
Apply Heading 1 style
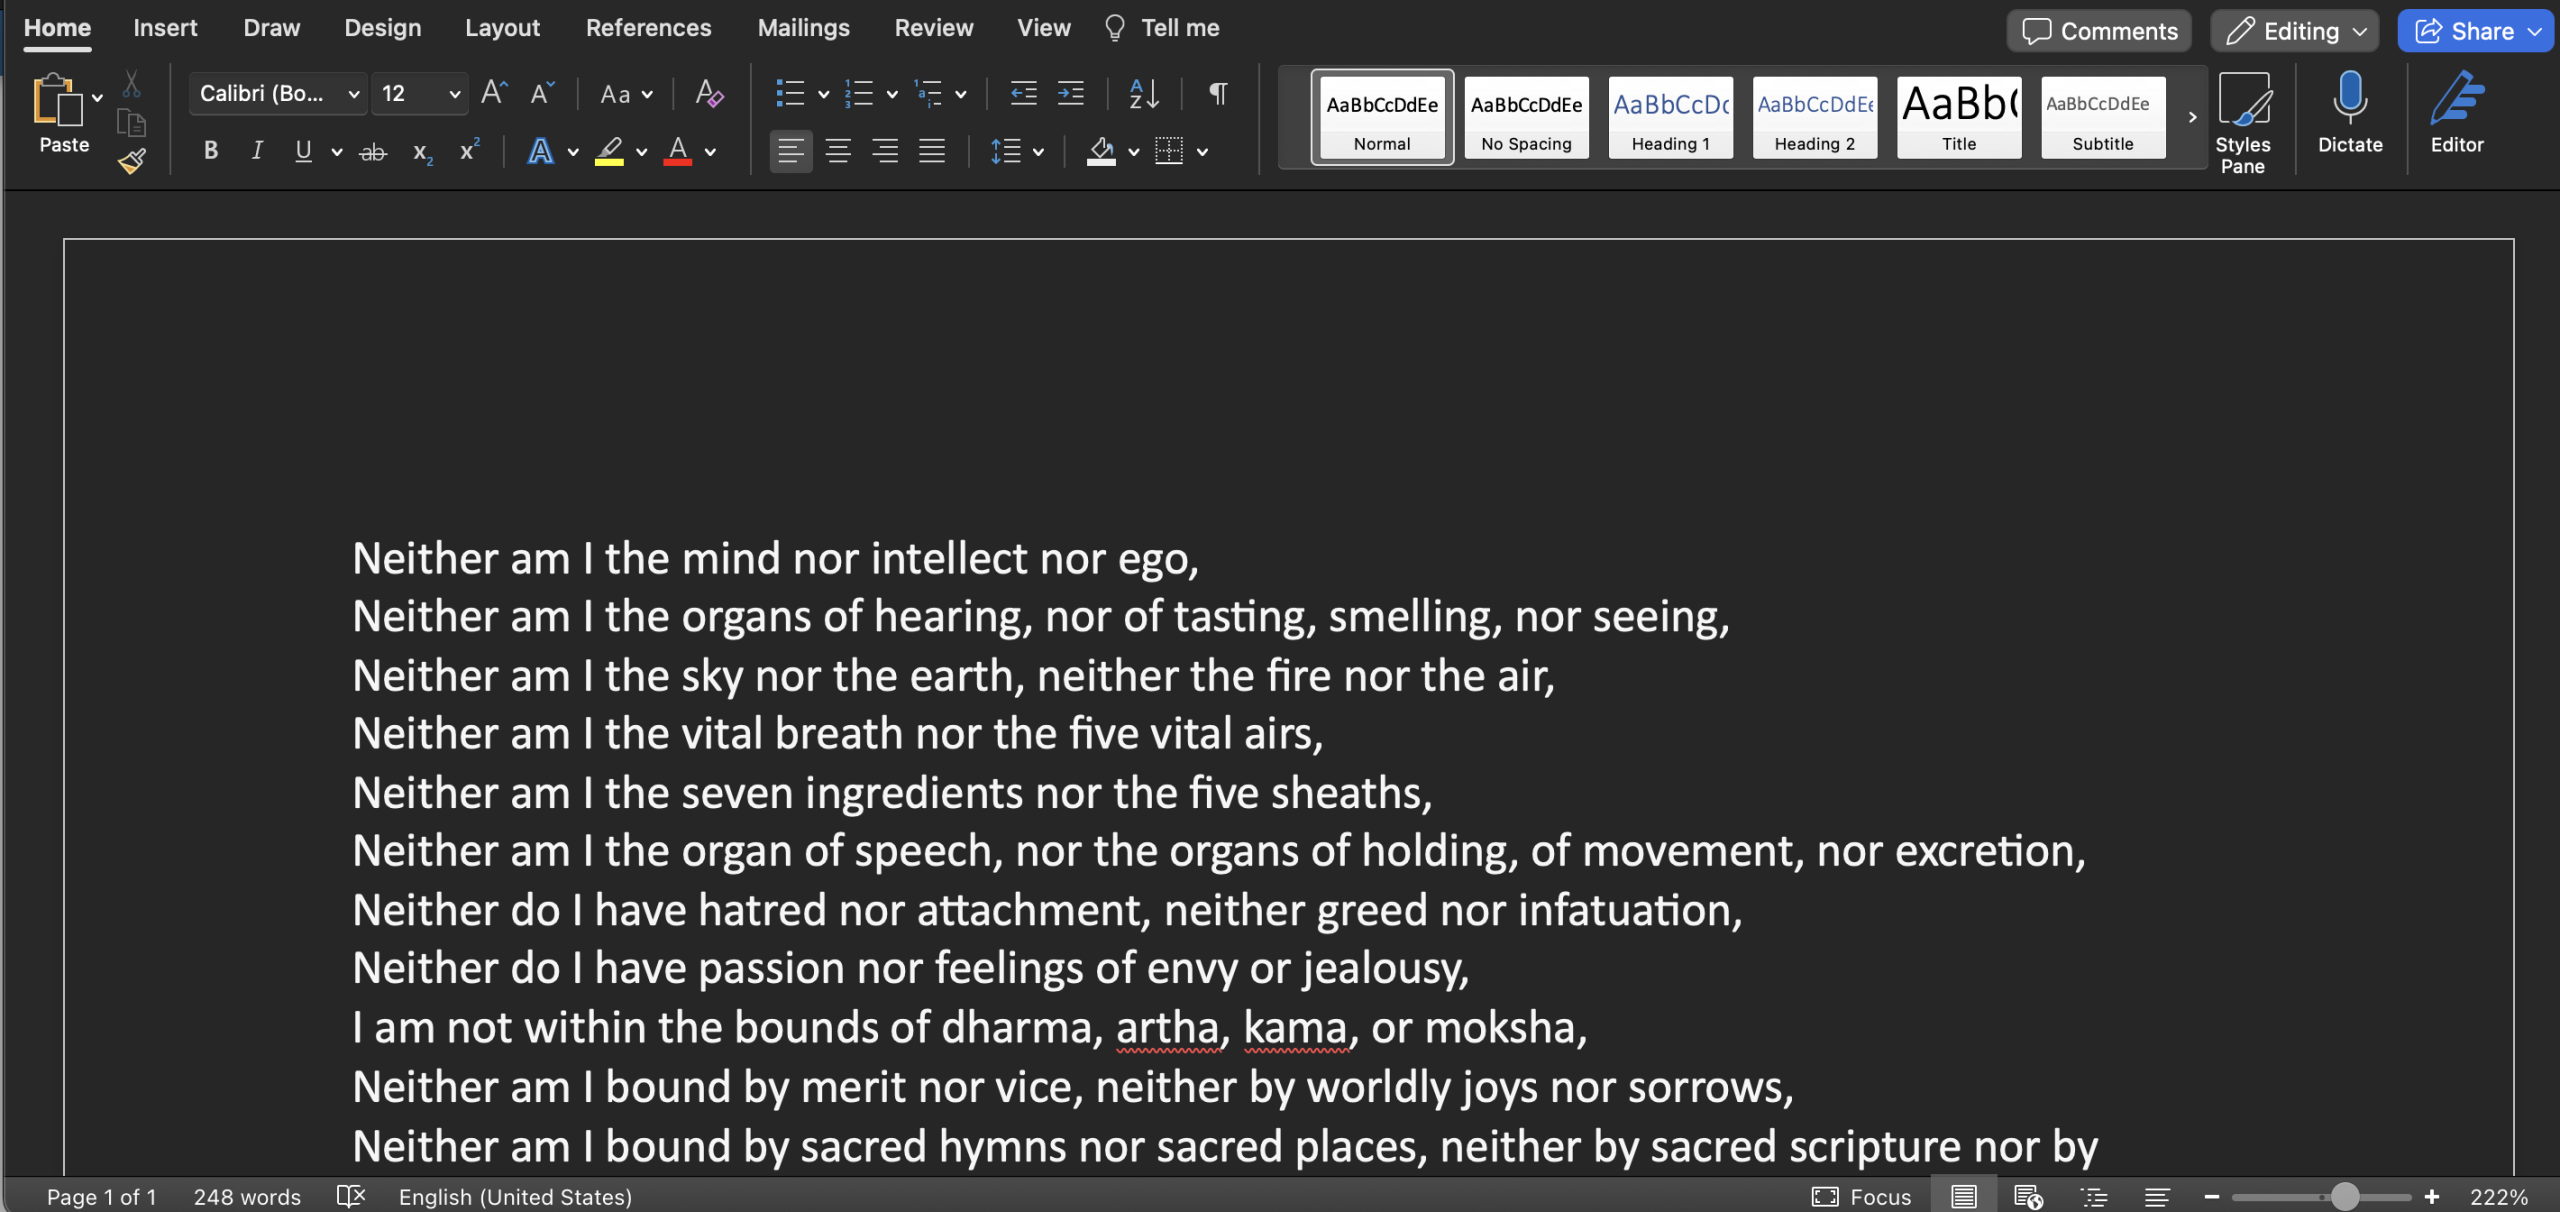1670,117
